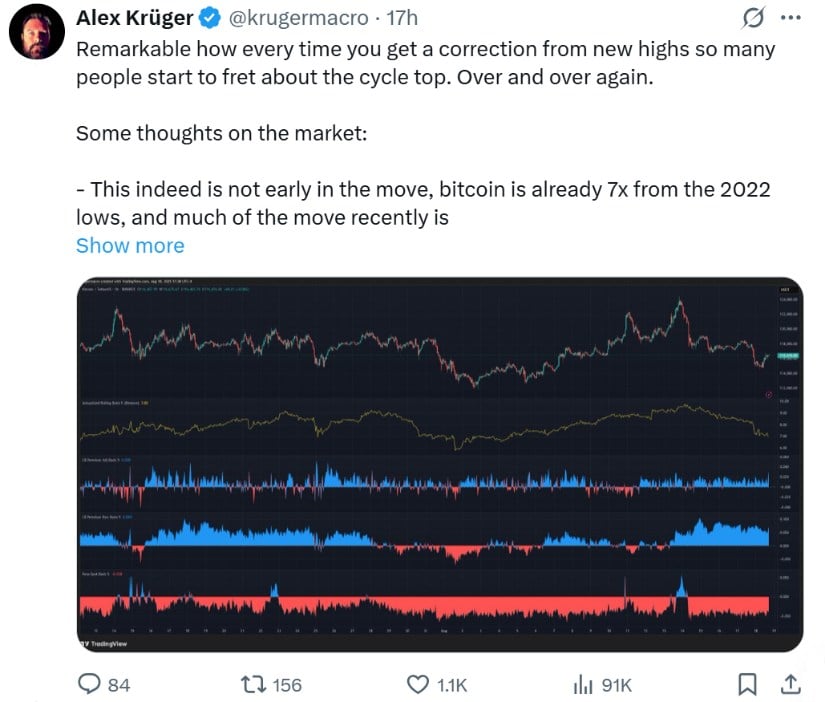The width and height of the screenshot is (825, 702).
Task: View post analytics bar-chart icon
Action: [583, 685]
